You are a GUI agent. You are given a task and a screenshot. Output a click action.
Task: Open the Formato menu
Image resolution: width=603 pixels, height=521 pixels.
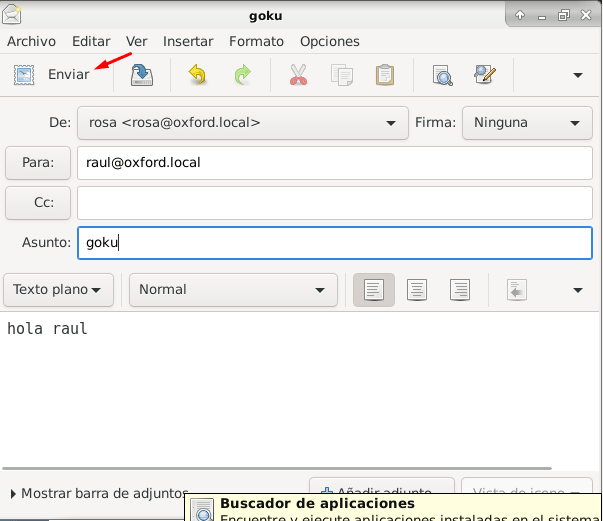coord(257,41)
